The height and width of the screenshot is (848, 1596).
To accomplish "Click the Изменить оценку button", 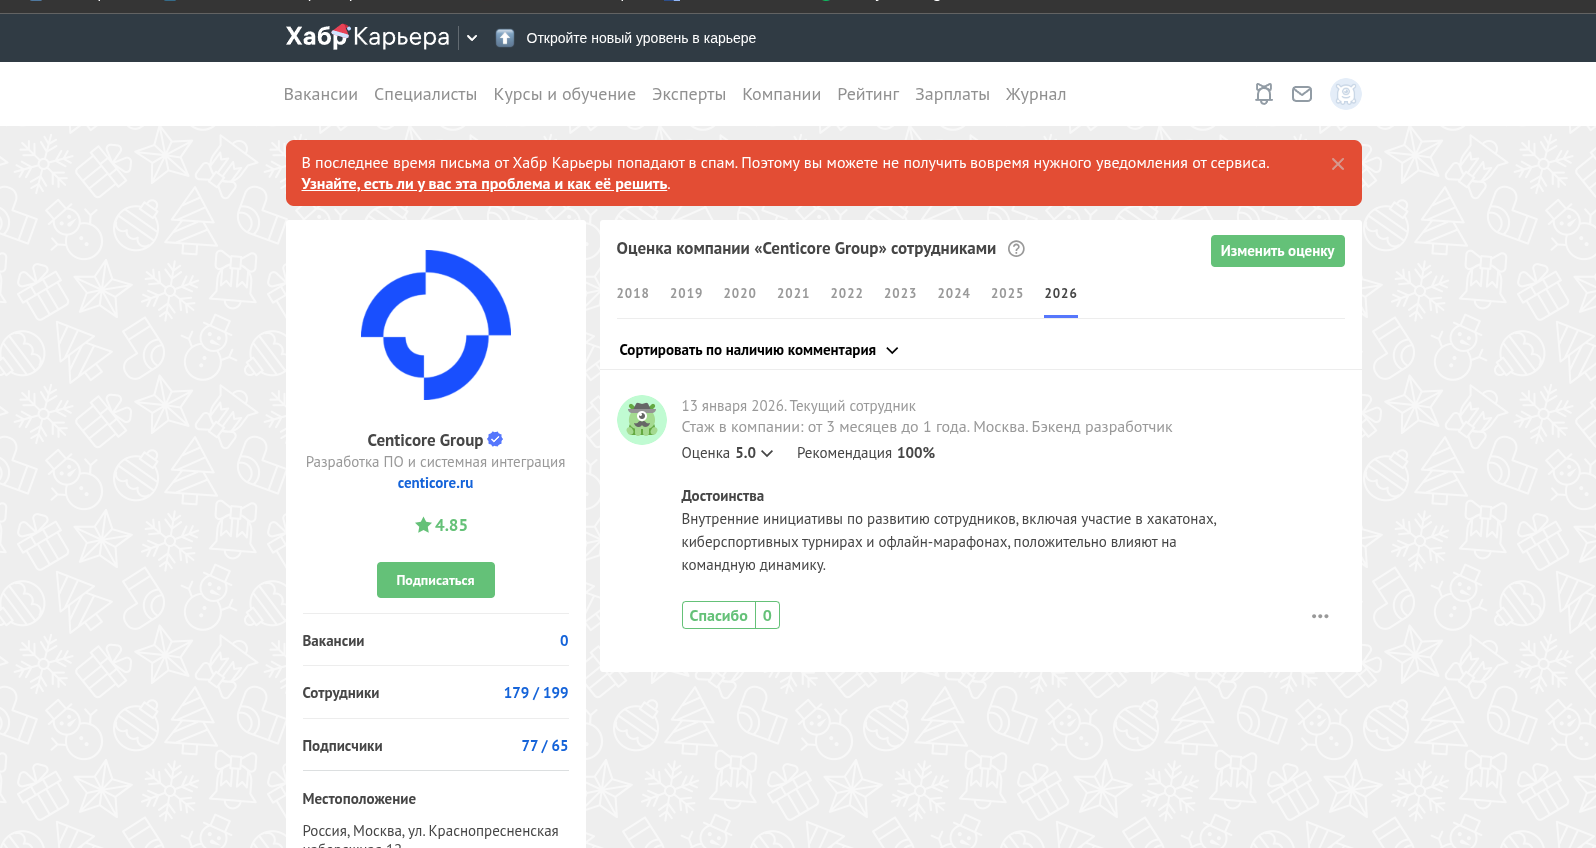I will tap(1277, 251).
